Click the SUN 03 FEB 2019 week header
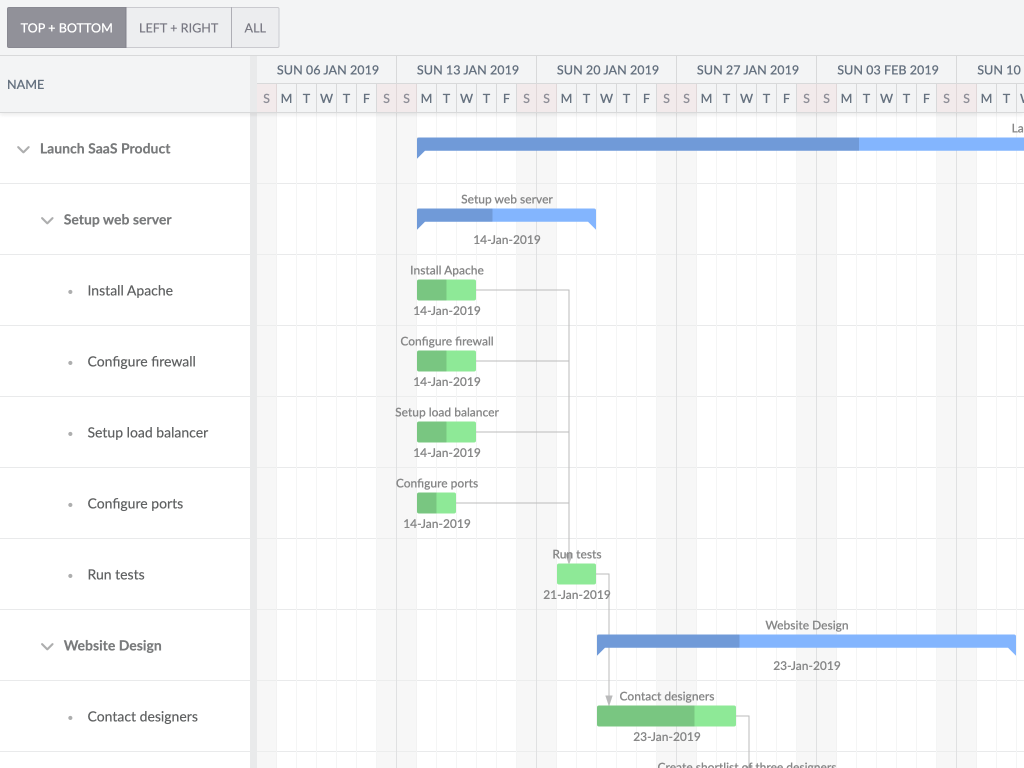The width and height of the screenshot is (1024, 768). (x=888, y=70)
